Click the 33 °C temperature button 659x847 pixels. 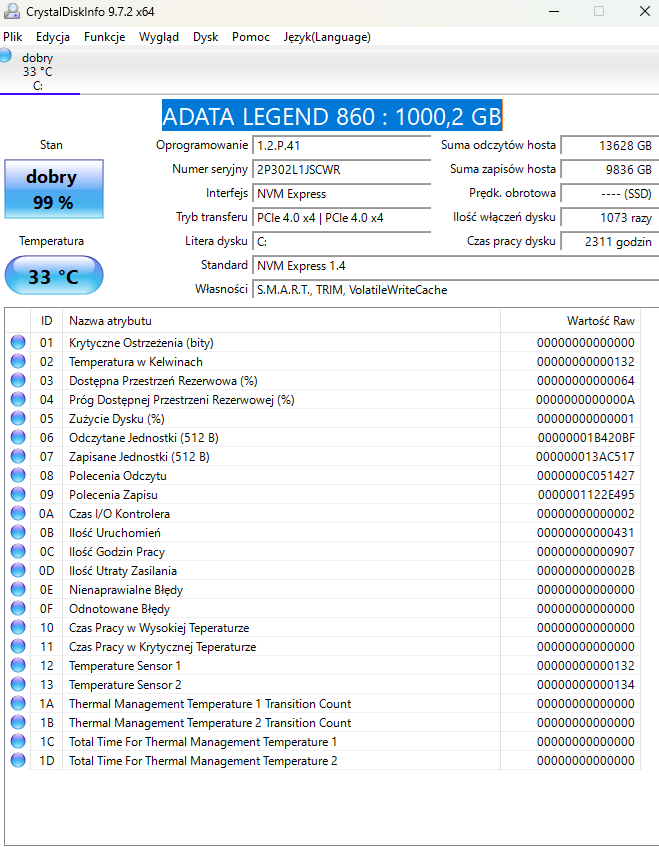pyautogui.click(x=54, y=276)
